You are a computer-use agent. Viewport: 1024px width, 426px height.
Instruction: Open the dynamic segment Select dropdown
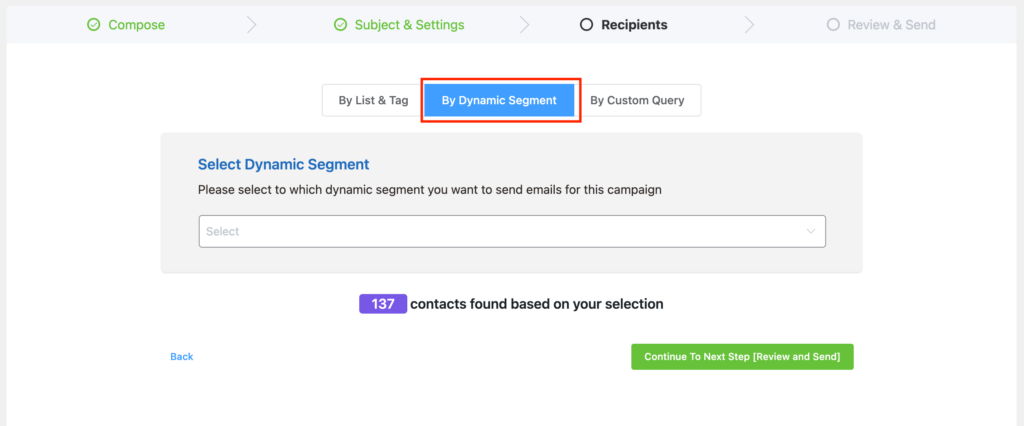coord(512,231)
